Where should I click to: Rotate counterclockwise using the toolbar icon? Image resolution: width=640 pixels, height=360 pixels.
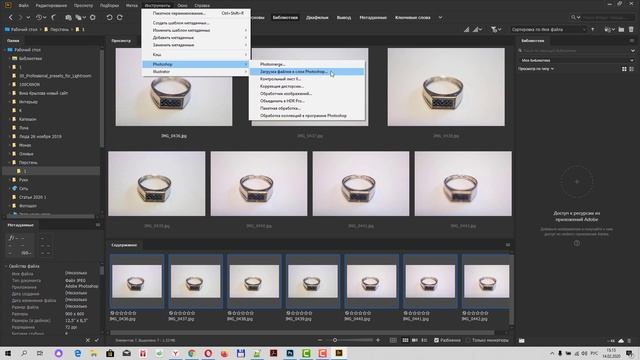(109, 18)
